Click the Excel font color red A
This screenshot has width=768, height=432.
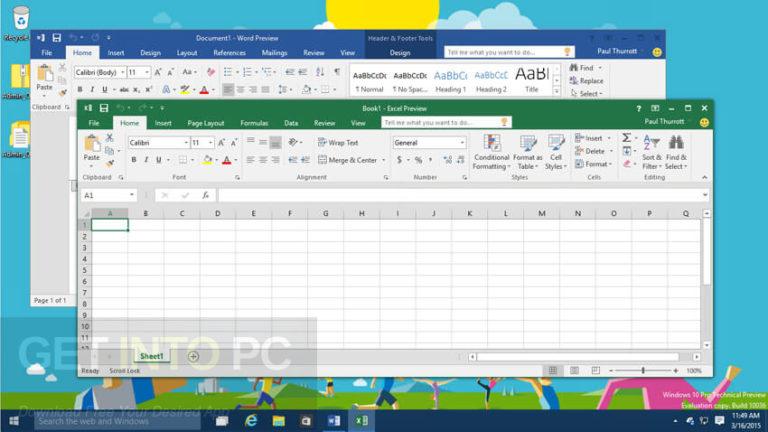(227, 160)
